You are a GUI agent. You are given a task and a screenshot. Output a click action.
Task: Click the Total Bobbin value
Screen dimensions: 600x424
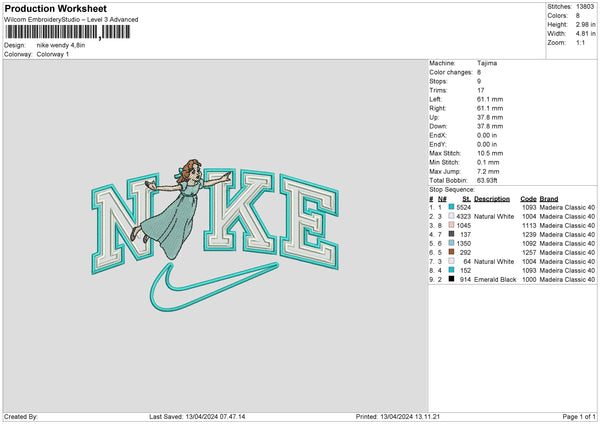(487, 179)
